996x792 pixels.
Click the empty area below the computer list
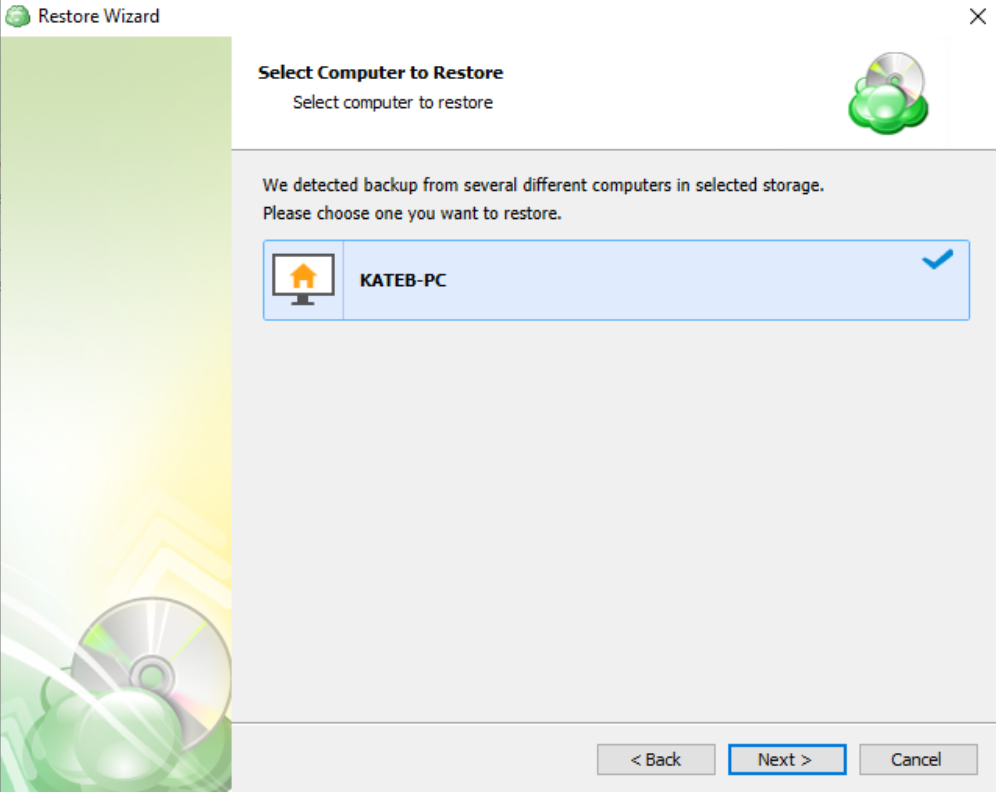(x=615, y=521)
